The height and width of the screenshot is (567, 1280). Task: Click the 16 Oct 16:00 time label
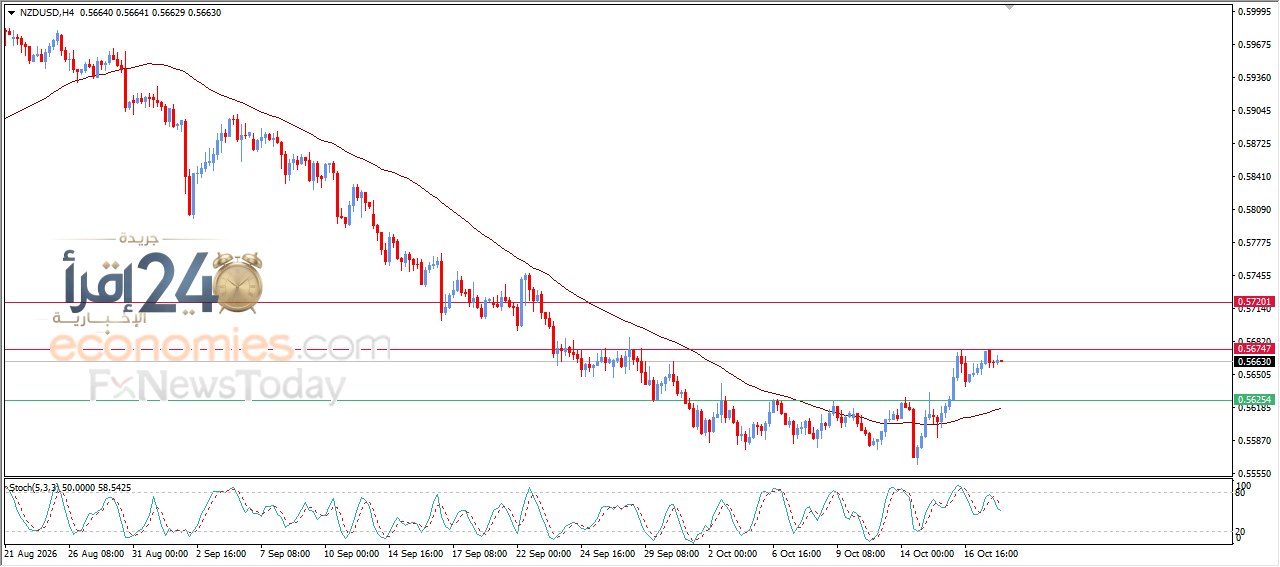click(x=992, y=553)
